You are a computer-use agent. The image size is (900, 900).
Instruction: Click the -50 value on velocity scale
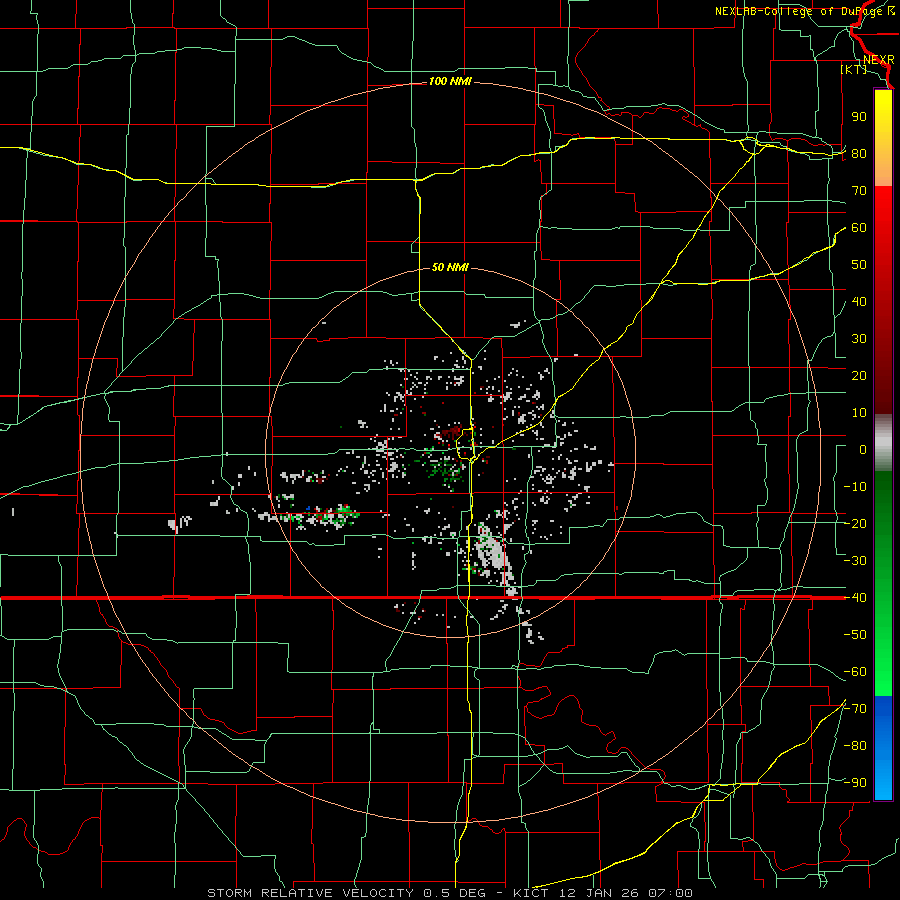[x=855, y=635]
